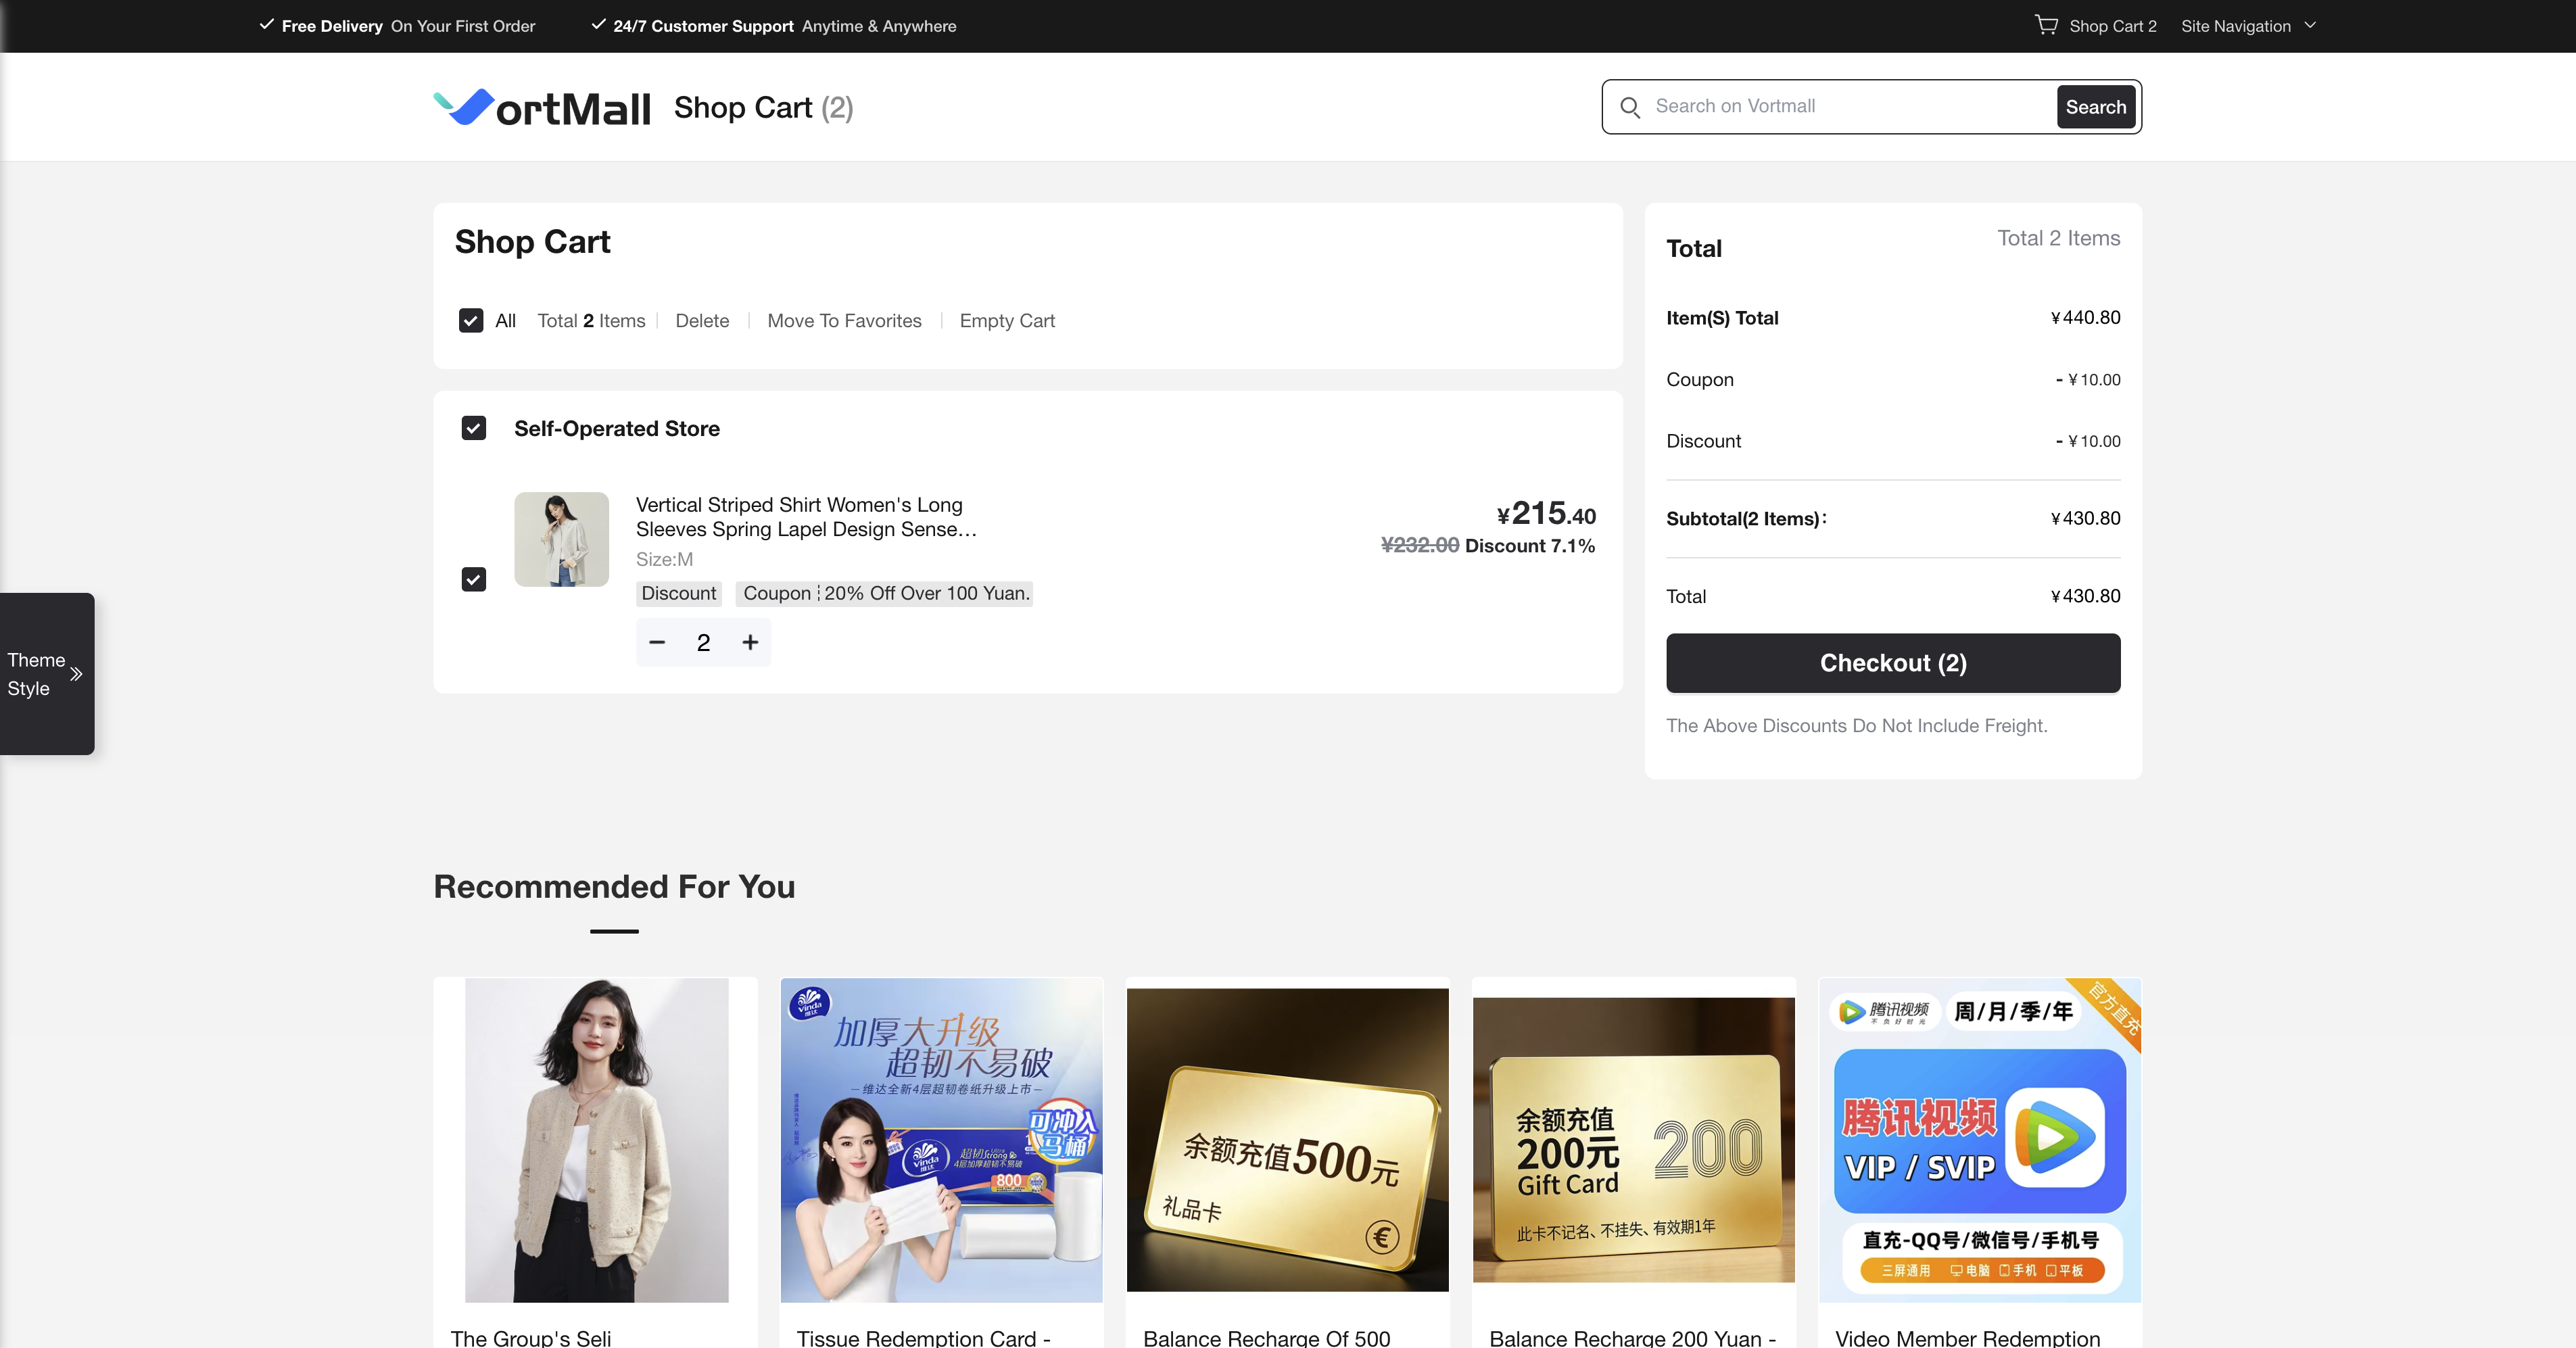The image size is (2576, 1348).
Task: Click the shopping cart icon in top bar
Action: coord(2046,25)
